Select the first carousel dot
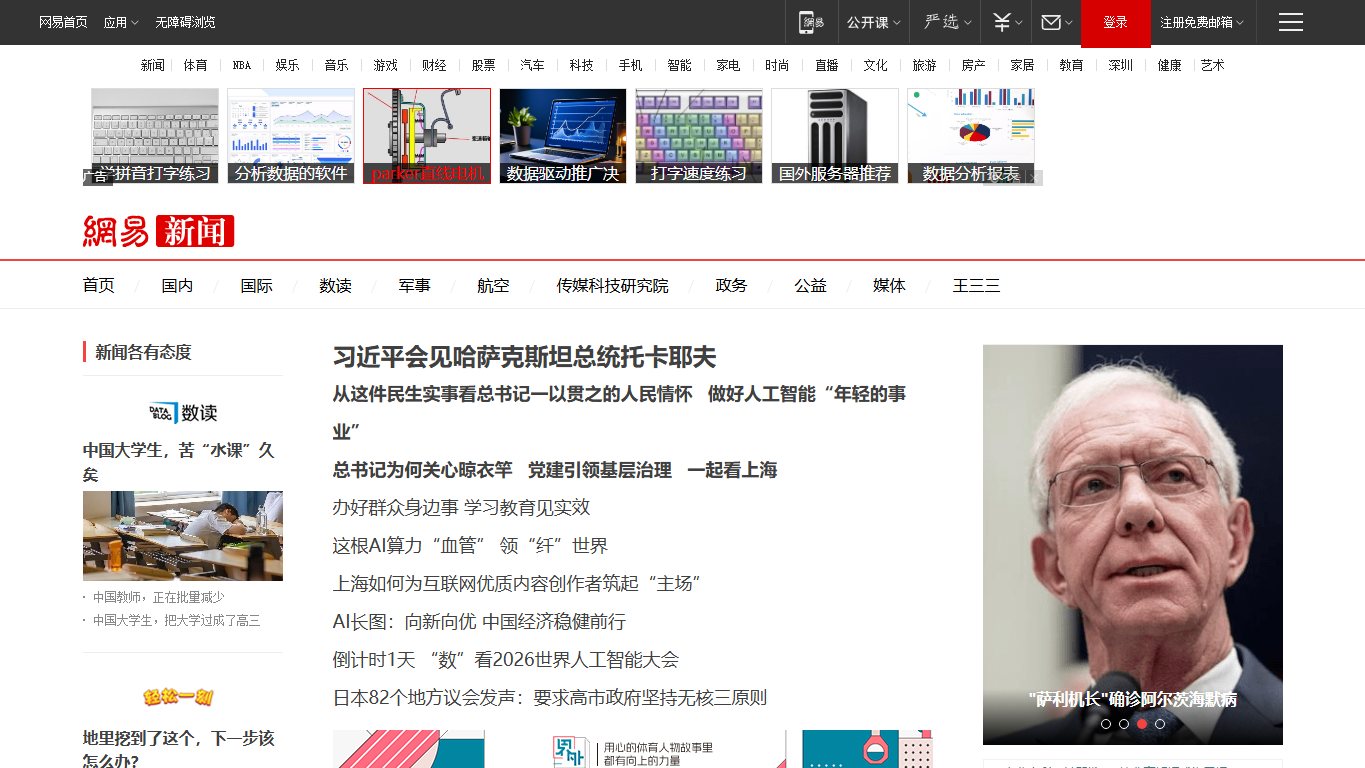The height and width of the screenshot is (768, 1365). [1106, 723]
